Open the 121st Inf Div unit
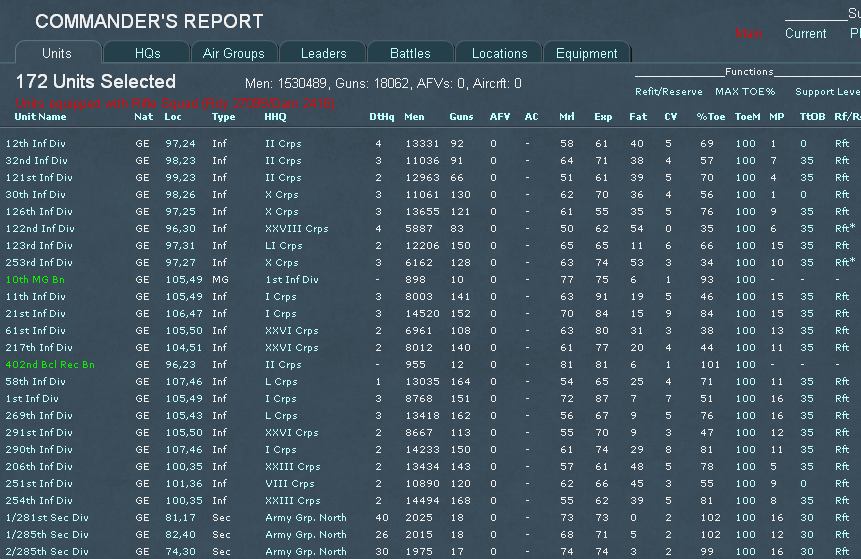 click(39, 177)
